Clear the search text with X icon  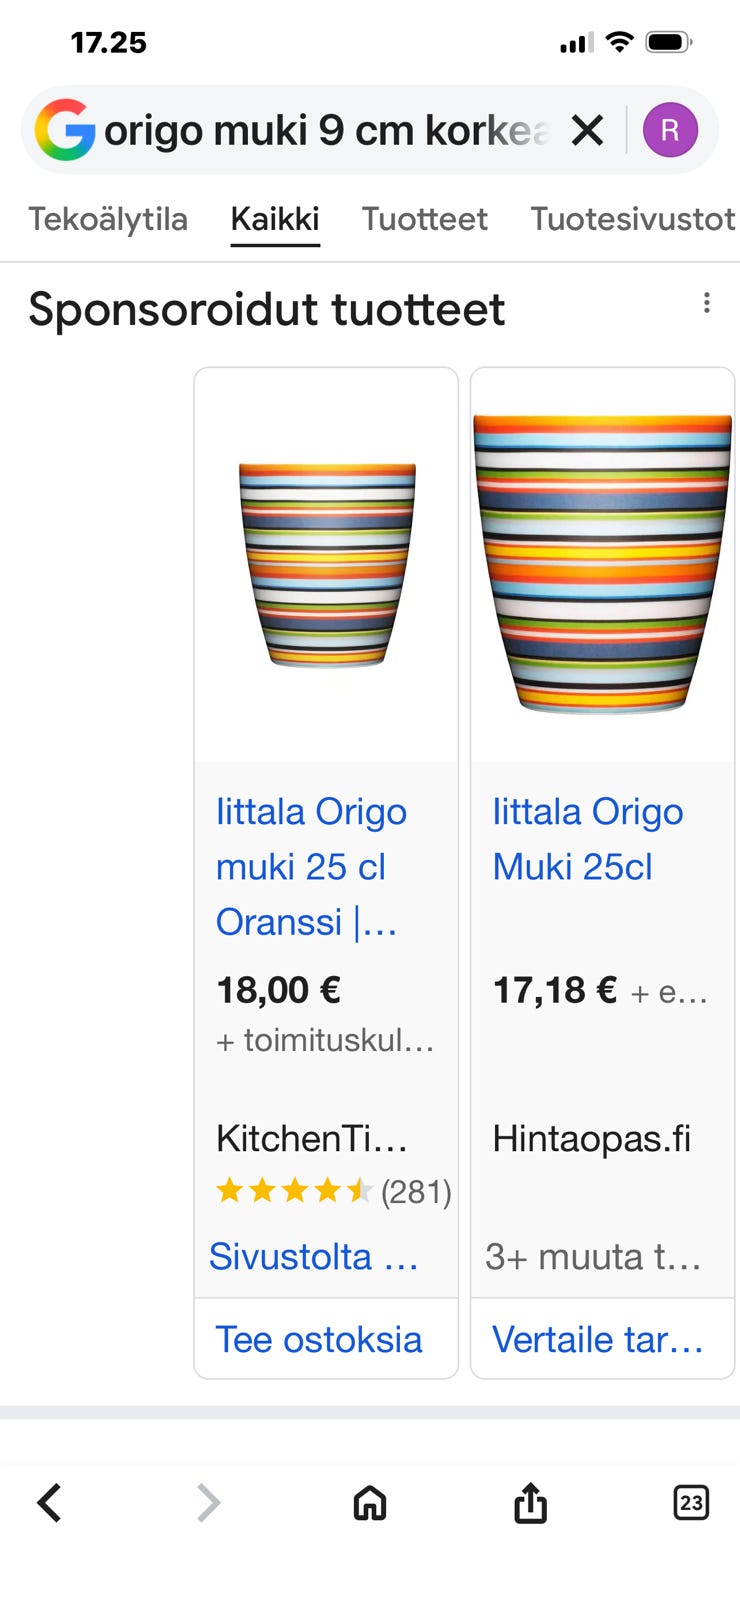point(587,130)
